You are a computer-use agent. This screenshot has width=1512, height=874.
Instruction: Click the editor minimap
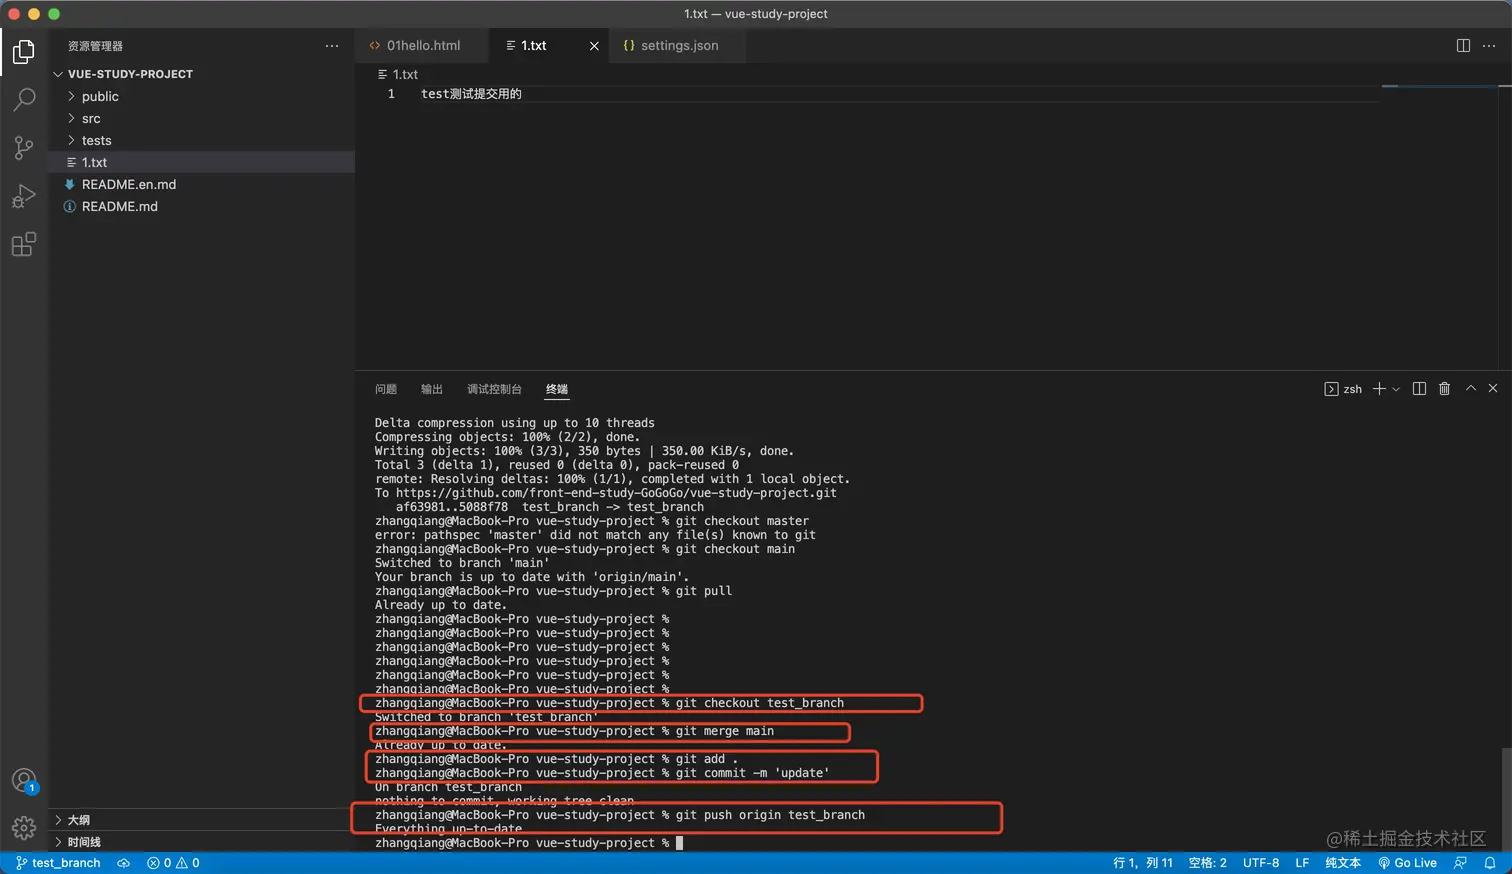[x=1440, y=87]
